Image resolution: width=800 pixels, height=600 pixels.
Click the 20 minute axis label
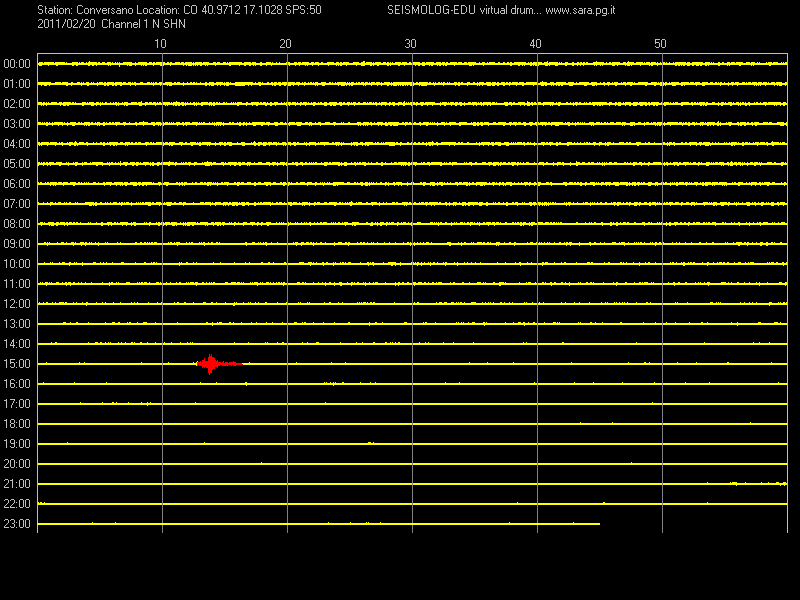tap(285, 44)
